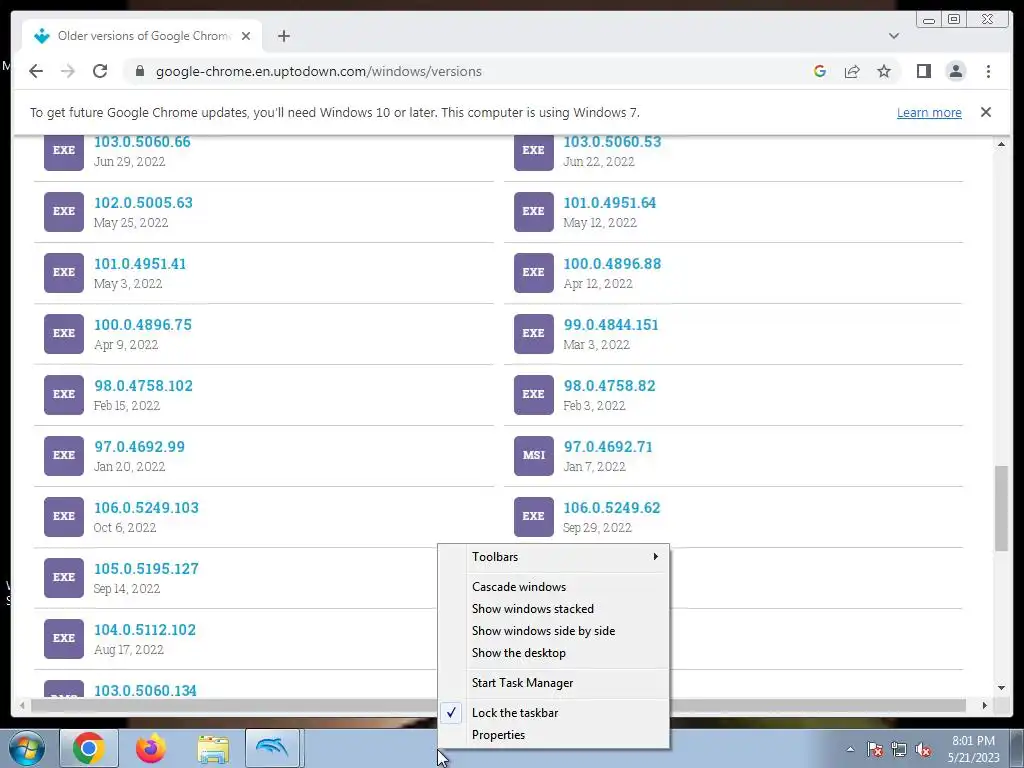The image size is (1024, 768).
Task: Open version 103.0.5060.134 link
Action: coord(145,690)
